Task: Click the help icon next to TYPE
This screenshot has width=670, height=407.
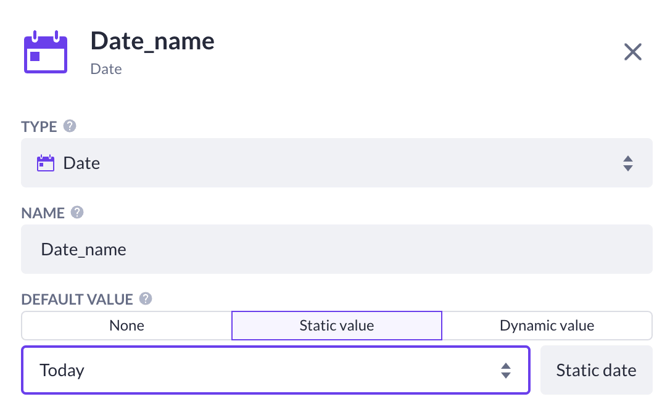Action: [70, 126]
